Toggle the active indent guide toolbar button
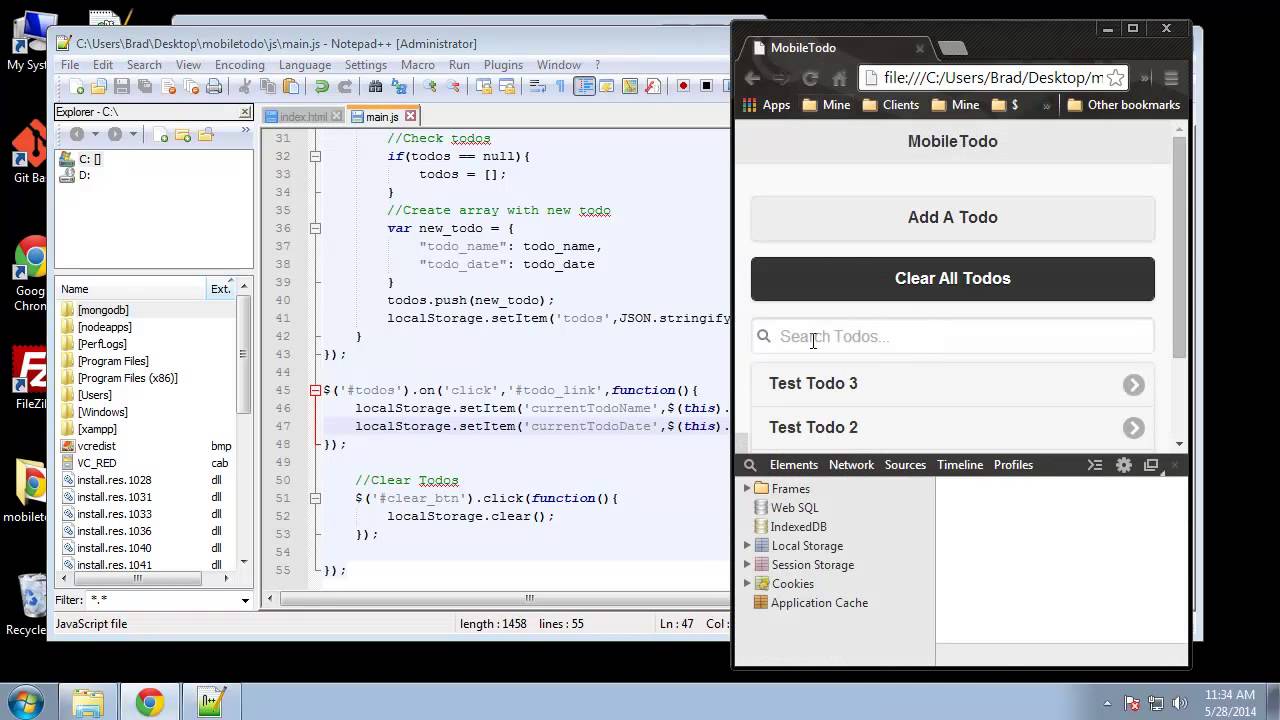This screenshot has width=1280, height=720. [584, 87]
